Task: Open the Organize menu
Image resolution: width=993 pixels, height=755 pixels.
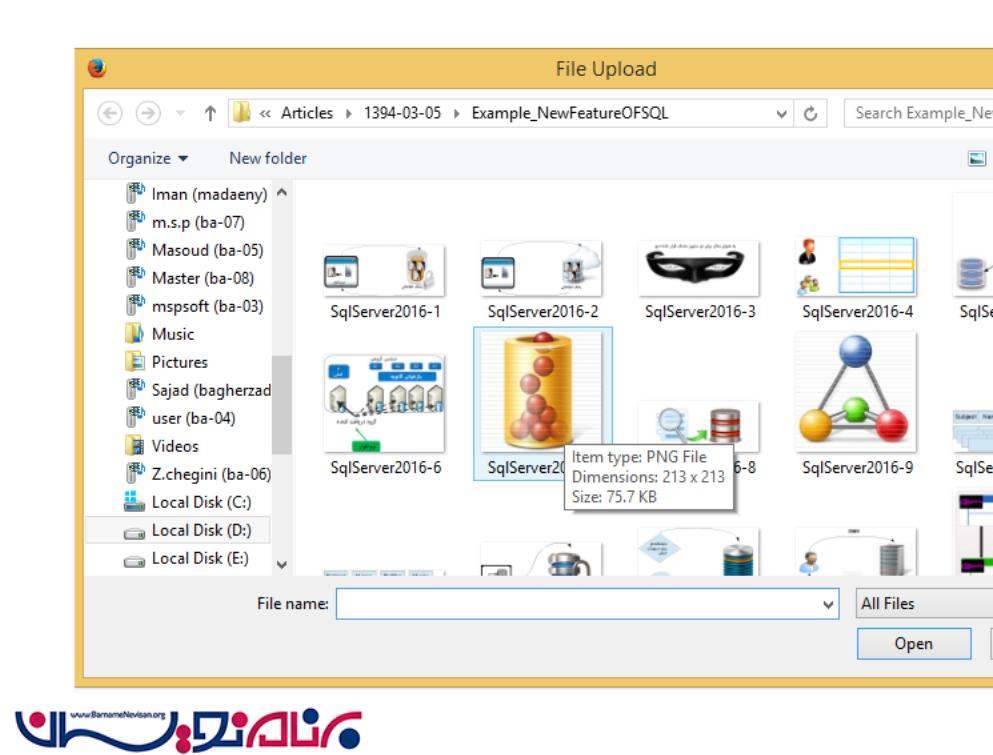Action: 148,158
